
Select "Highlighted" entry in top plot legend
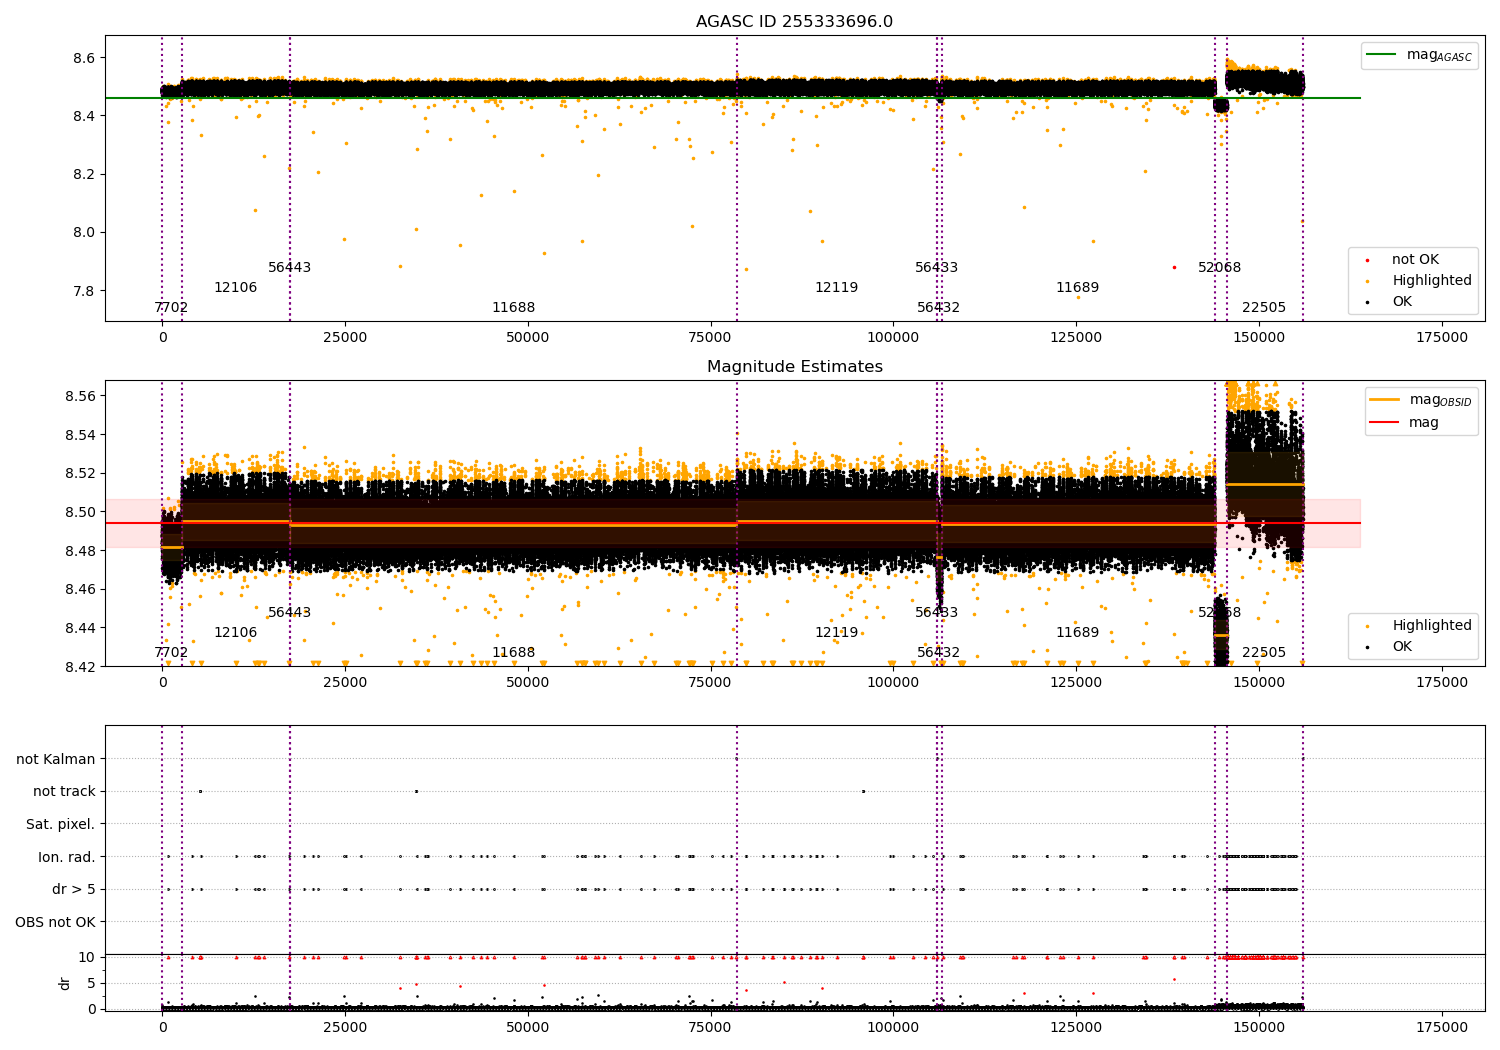[x=1432, y=281]
